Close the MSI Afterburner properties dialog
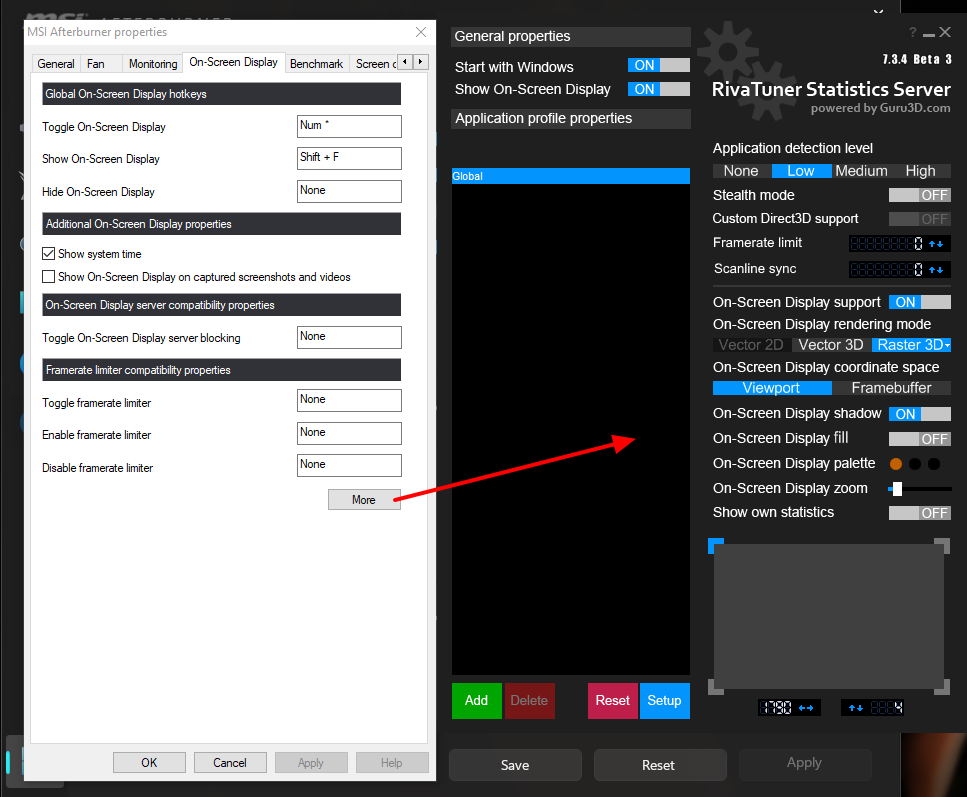Viewport: 967px width, 797px height. coord(421,32)
